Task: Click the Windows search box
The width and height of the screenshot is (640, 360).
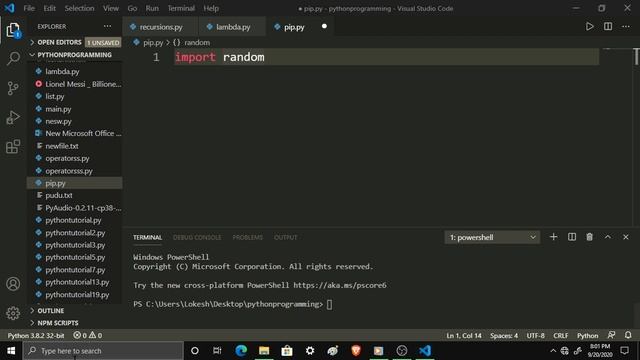Action: coord(103,351)
